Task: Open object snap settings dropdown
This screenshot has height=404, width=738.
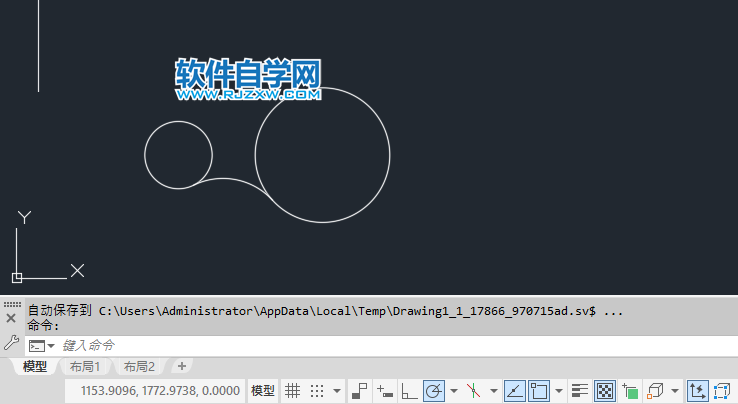Action: click(x=559, y=391)
